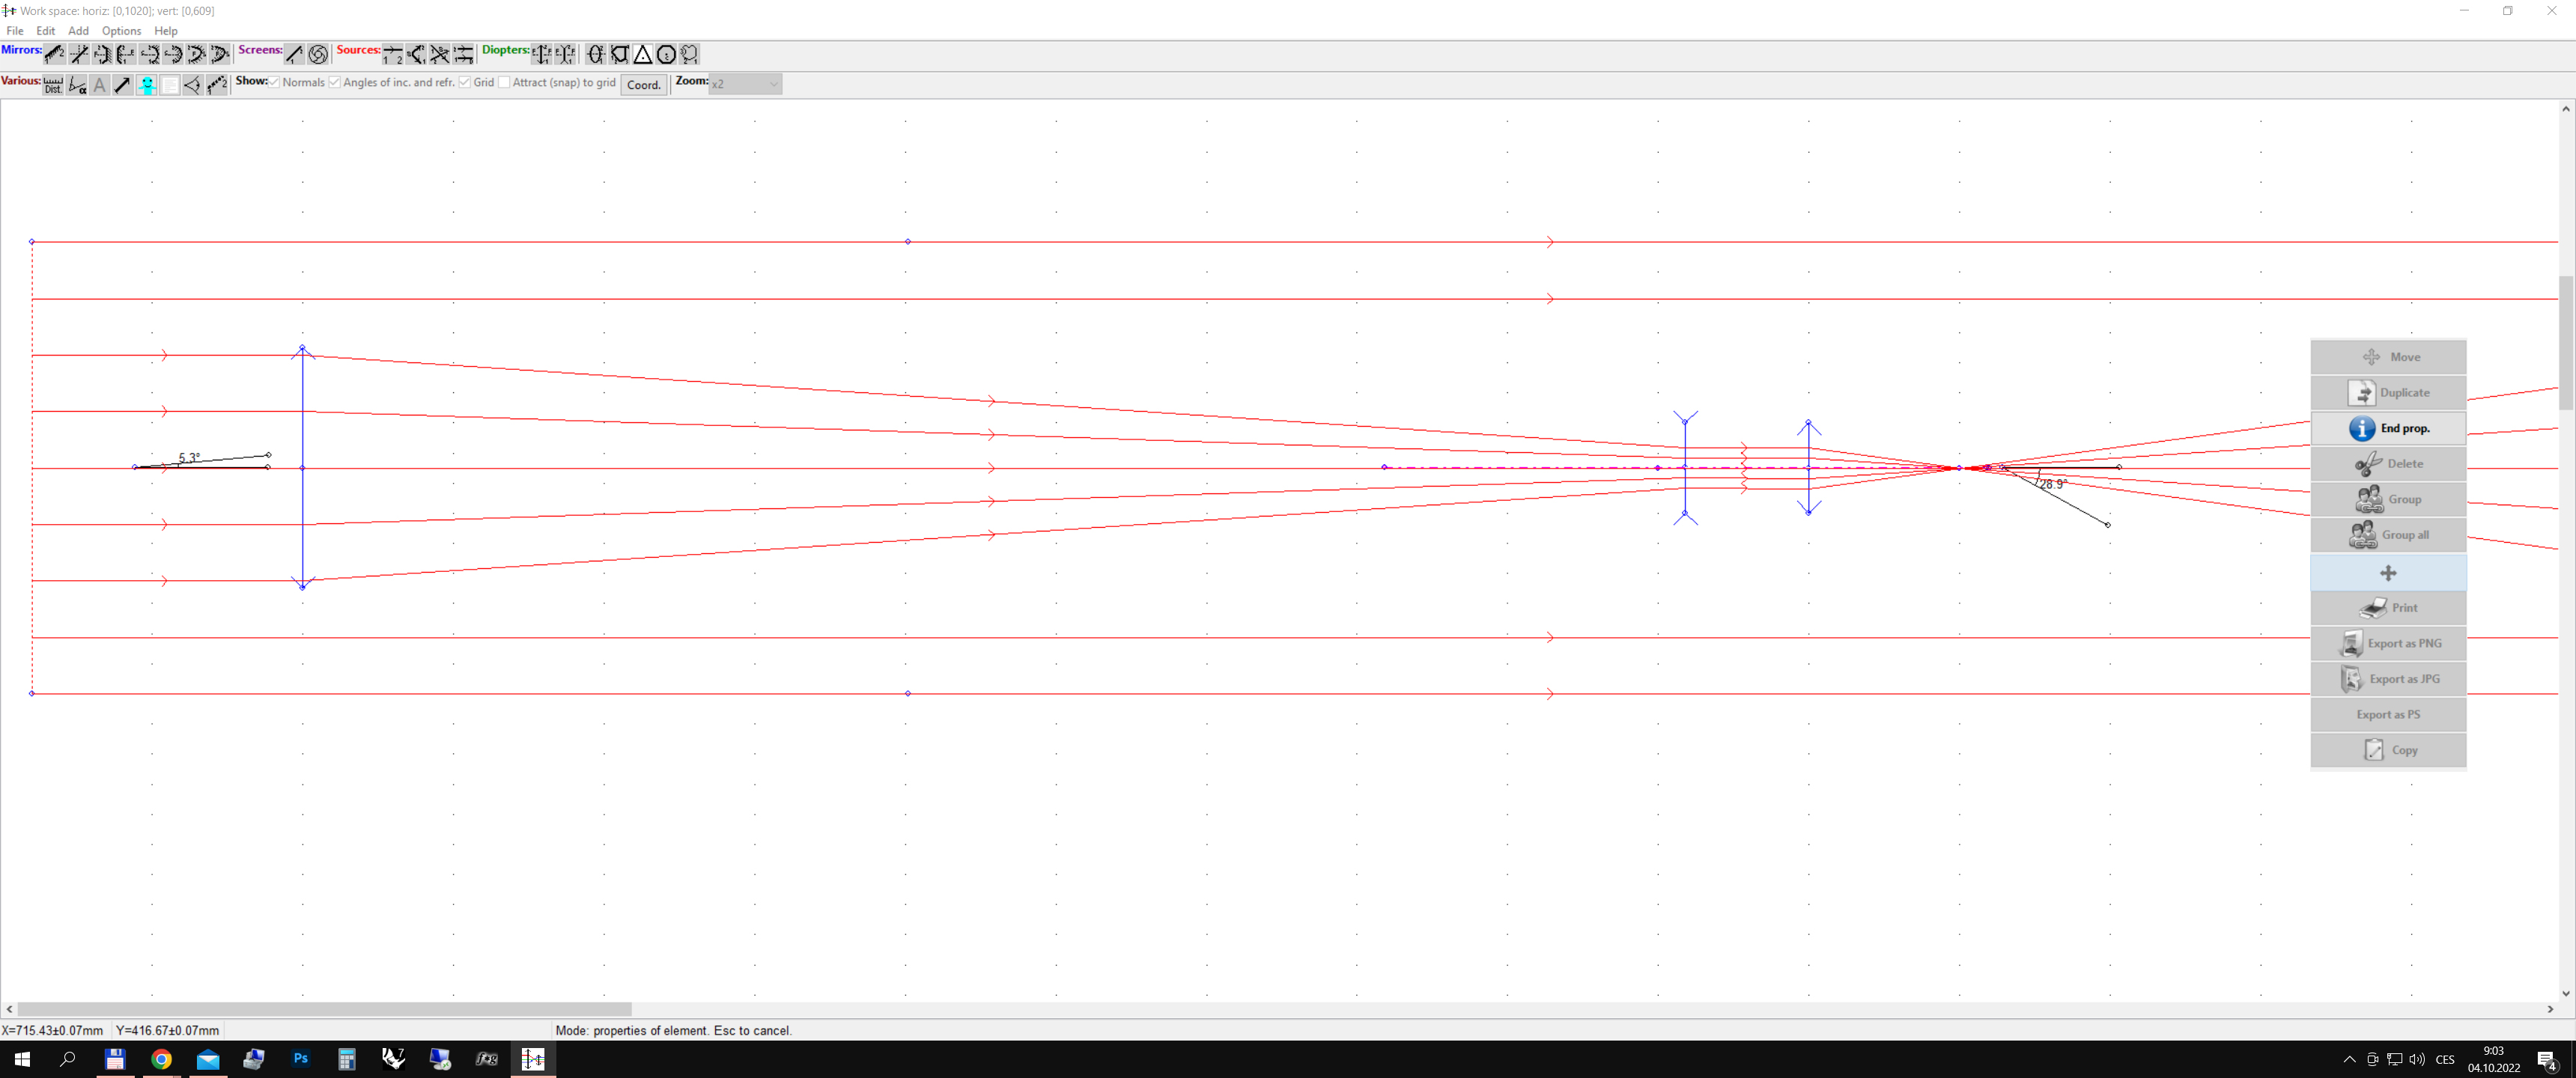Click Export as PNG button
Image resolution: width=2576 pixels, height=1078 pixels.
[x=2388, y=643]
